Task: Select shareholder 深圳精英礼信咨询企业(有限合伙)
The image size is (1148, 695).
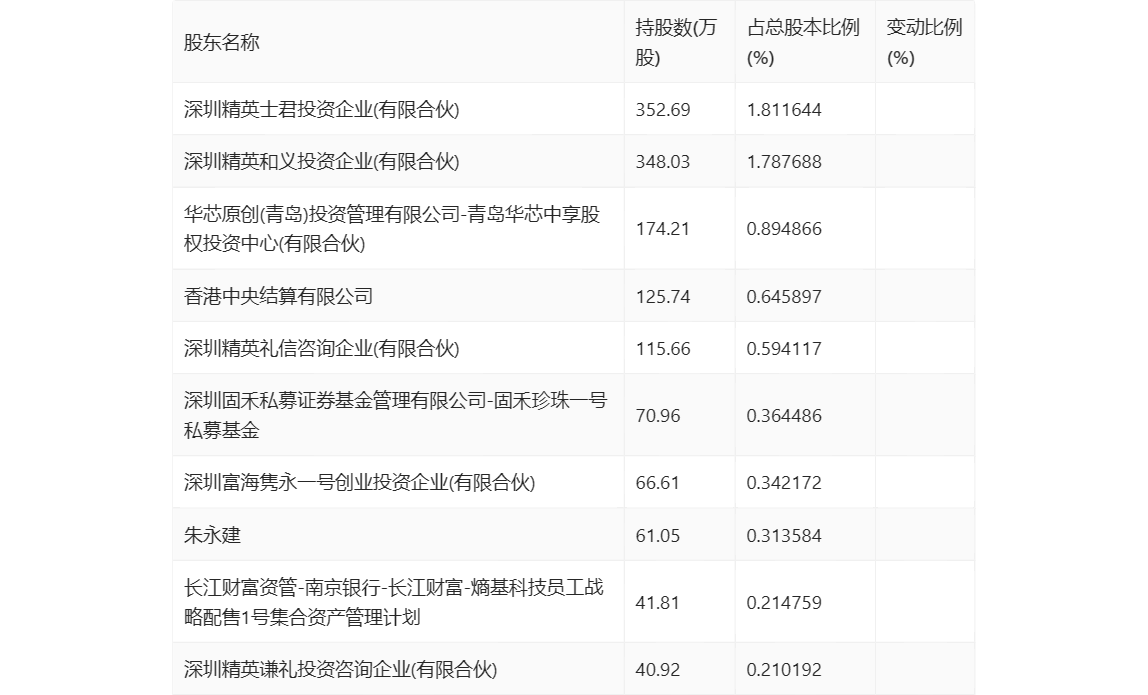Action: (321, 348)
